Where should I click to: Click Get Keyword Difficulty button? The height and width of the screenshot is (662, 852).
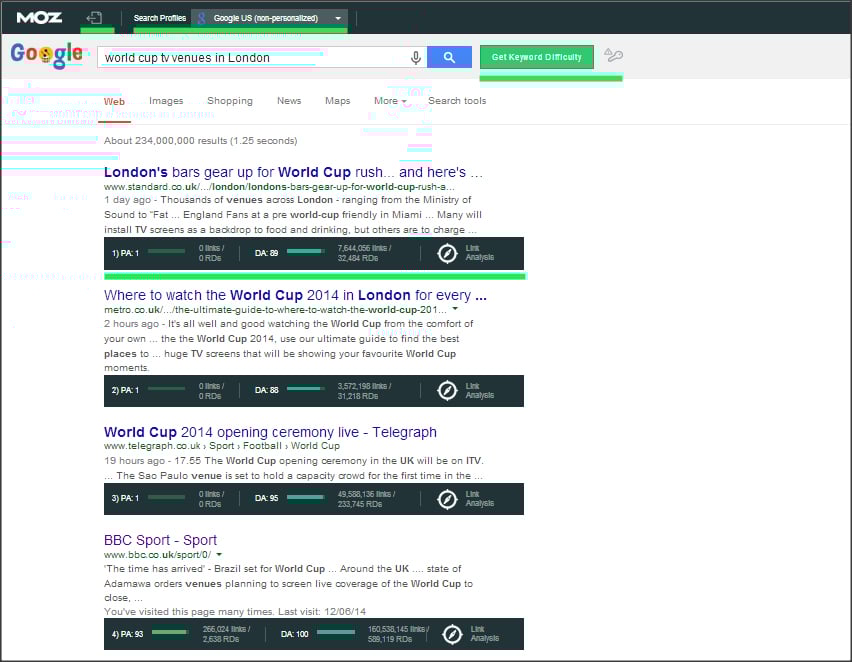[536, 57]
